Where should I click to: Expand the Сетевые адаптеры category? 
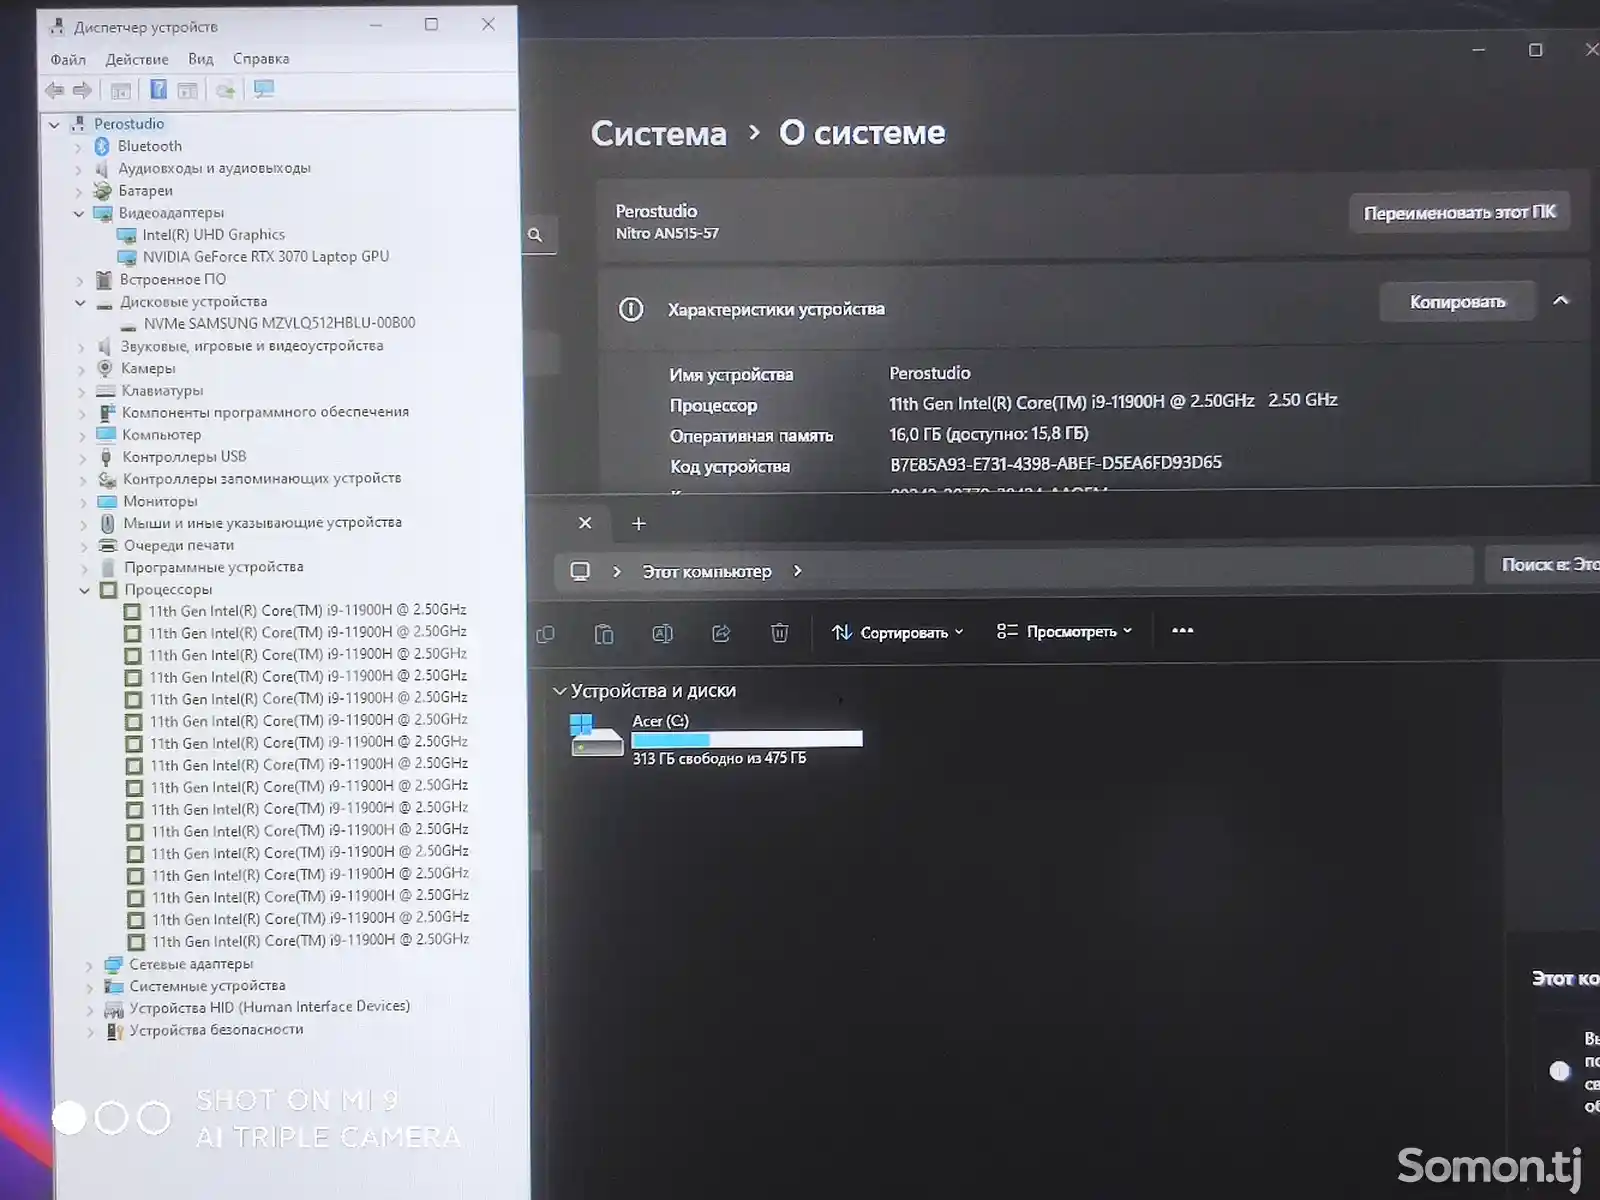coord(89,966)
